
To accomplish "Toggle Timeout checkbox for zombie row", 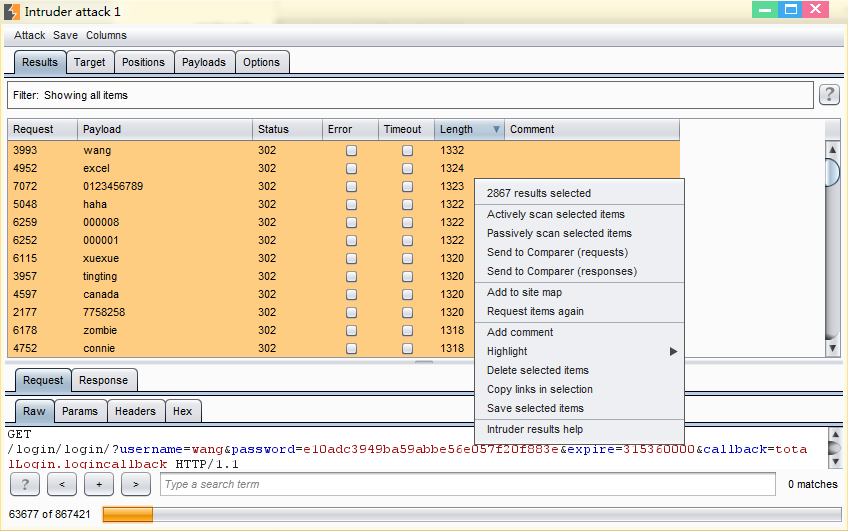I will point(407,330).
